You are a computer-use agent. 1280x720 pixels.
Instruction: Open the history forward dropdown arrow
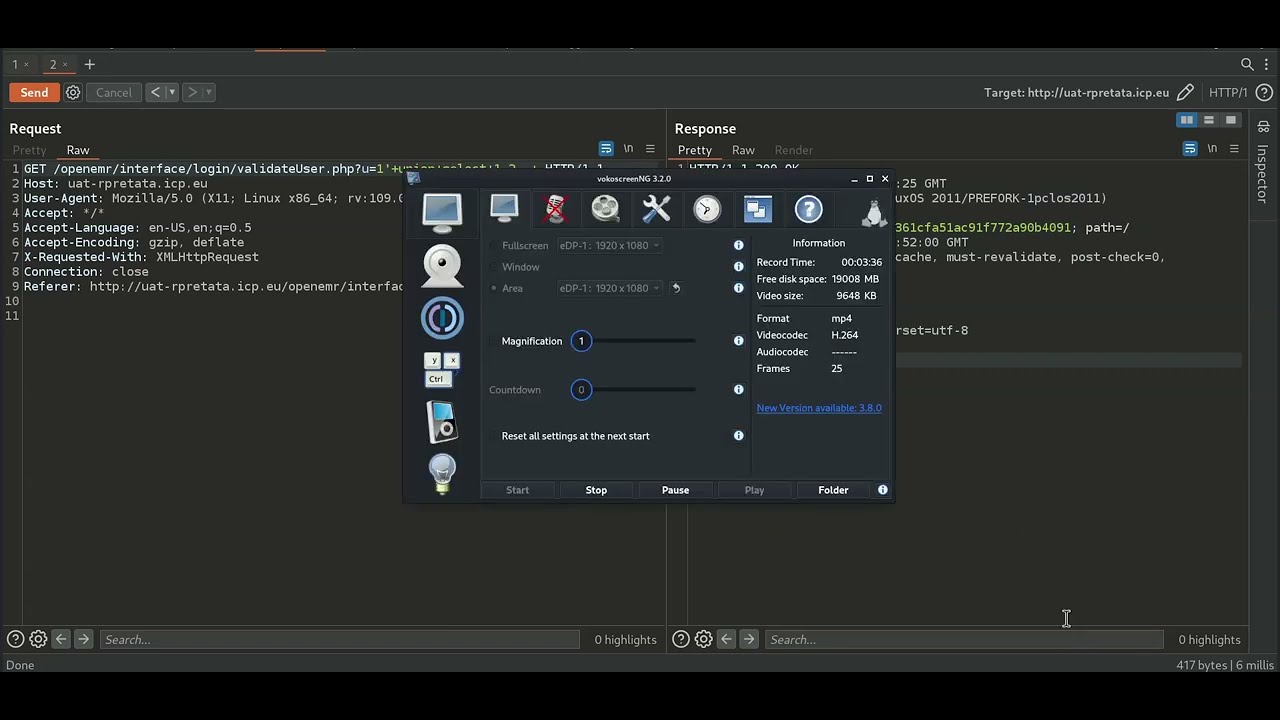pos(209,92)
